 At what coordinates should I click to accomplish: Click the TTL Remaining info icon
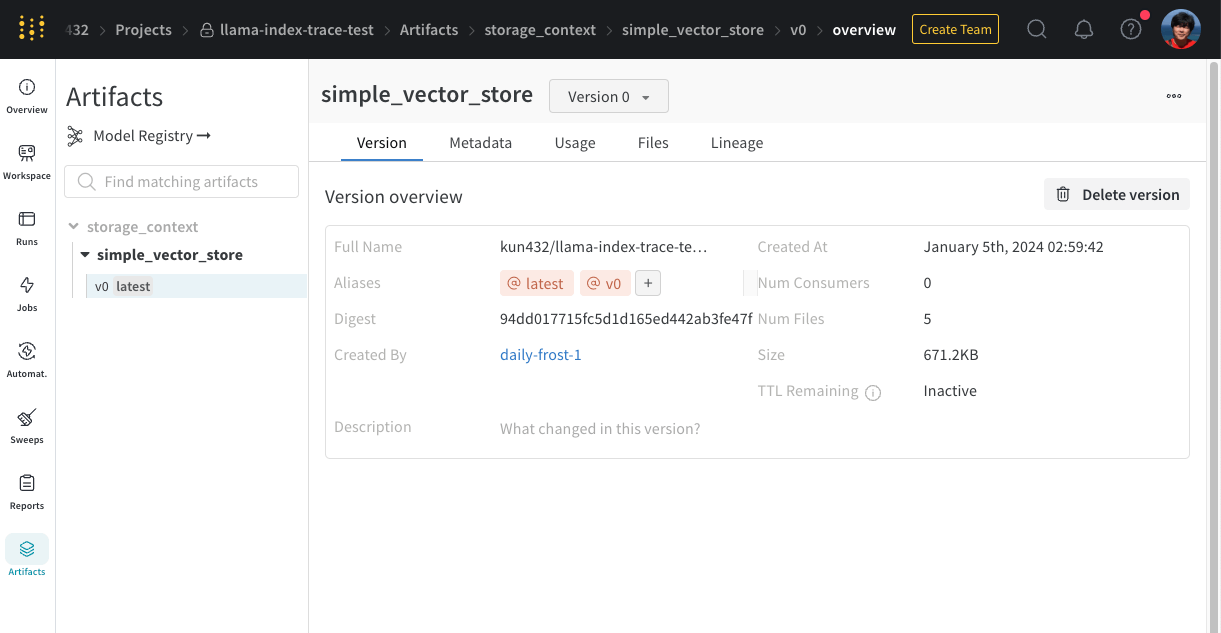pos(873,392)
